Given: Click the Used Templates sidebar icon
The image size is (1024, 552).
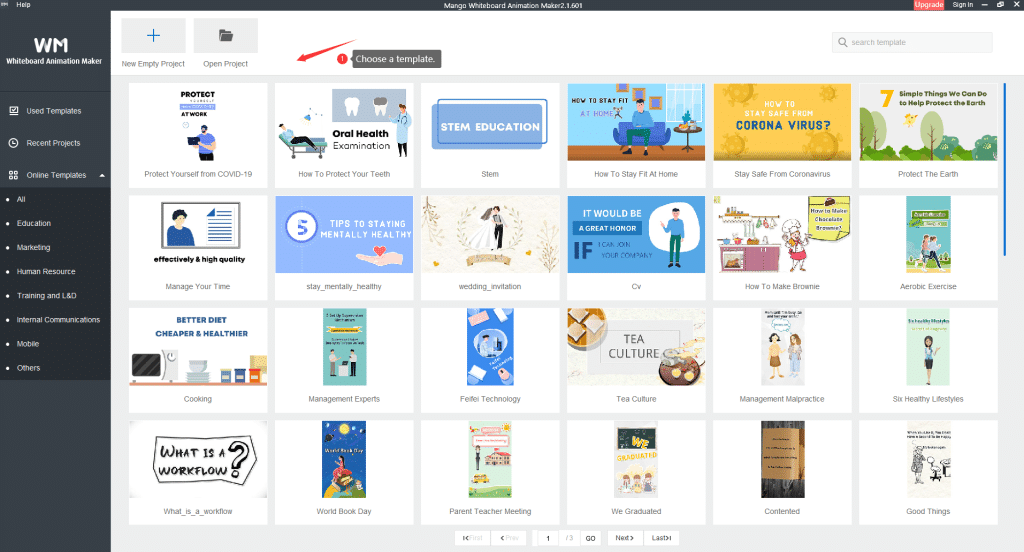Looking at the screenshot, I should pos(13,111).
